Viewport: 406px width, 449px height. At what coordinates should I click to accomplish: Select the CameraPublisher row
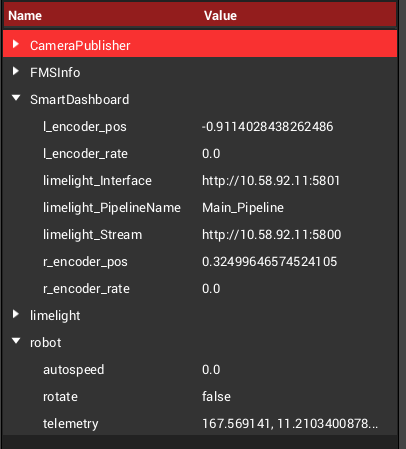(200, 45)
